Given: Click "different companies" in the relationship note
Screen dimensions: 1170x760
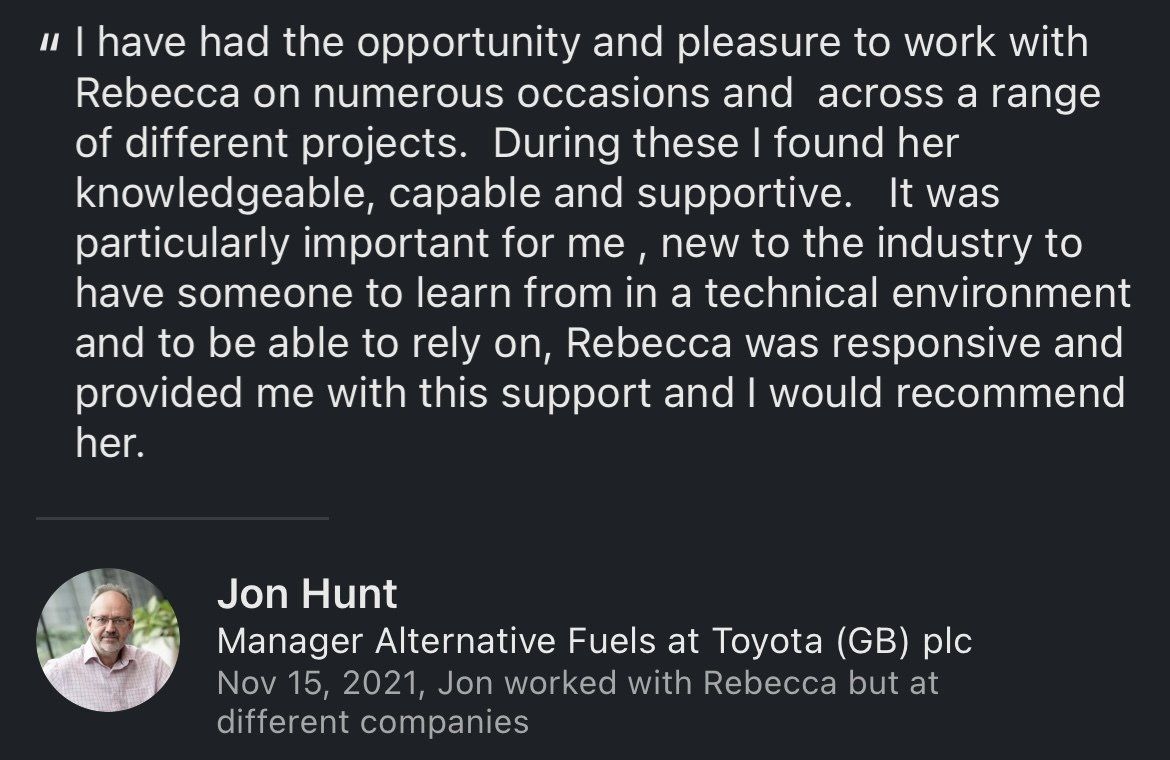Looking at the screenshot, I should (x=372, y=721).
